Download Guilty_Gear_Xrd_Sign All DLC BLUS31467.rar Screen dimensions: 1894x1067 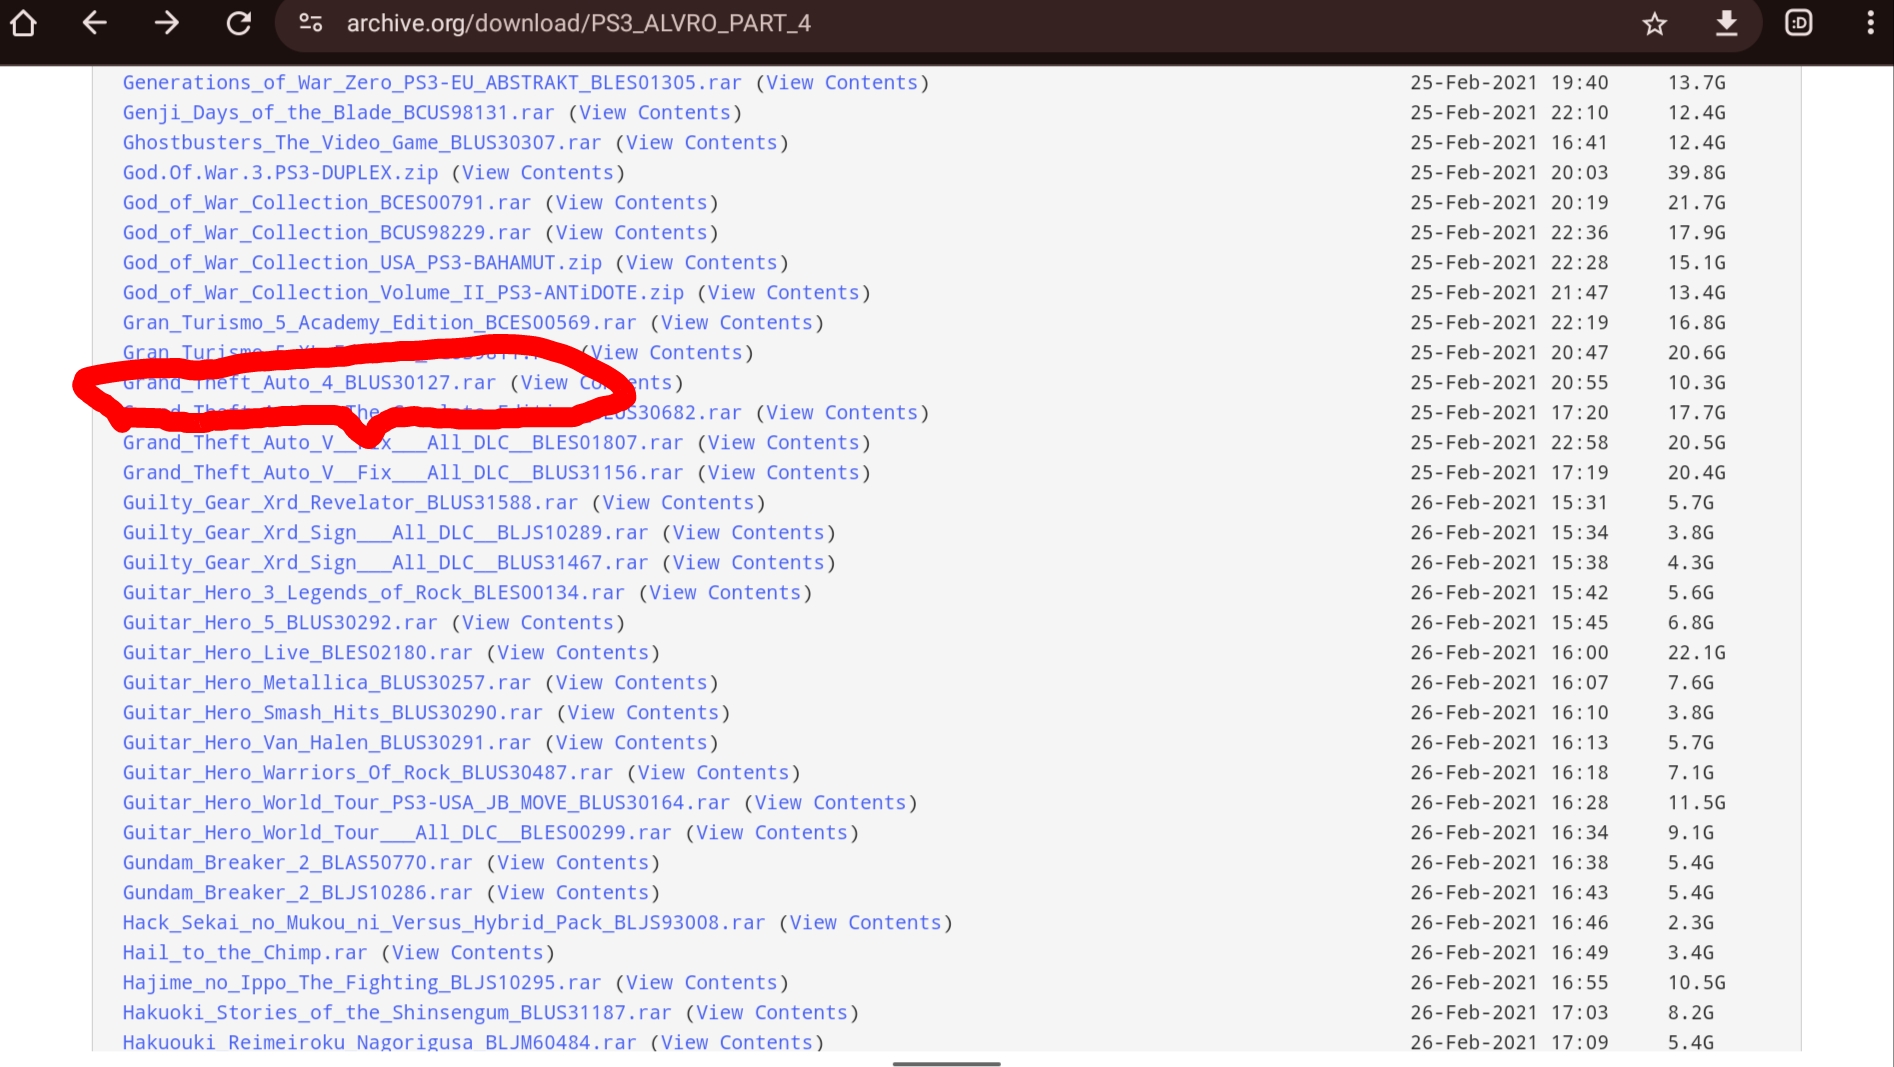point(385,563)
